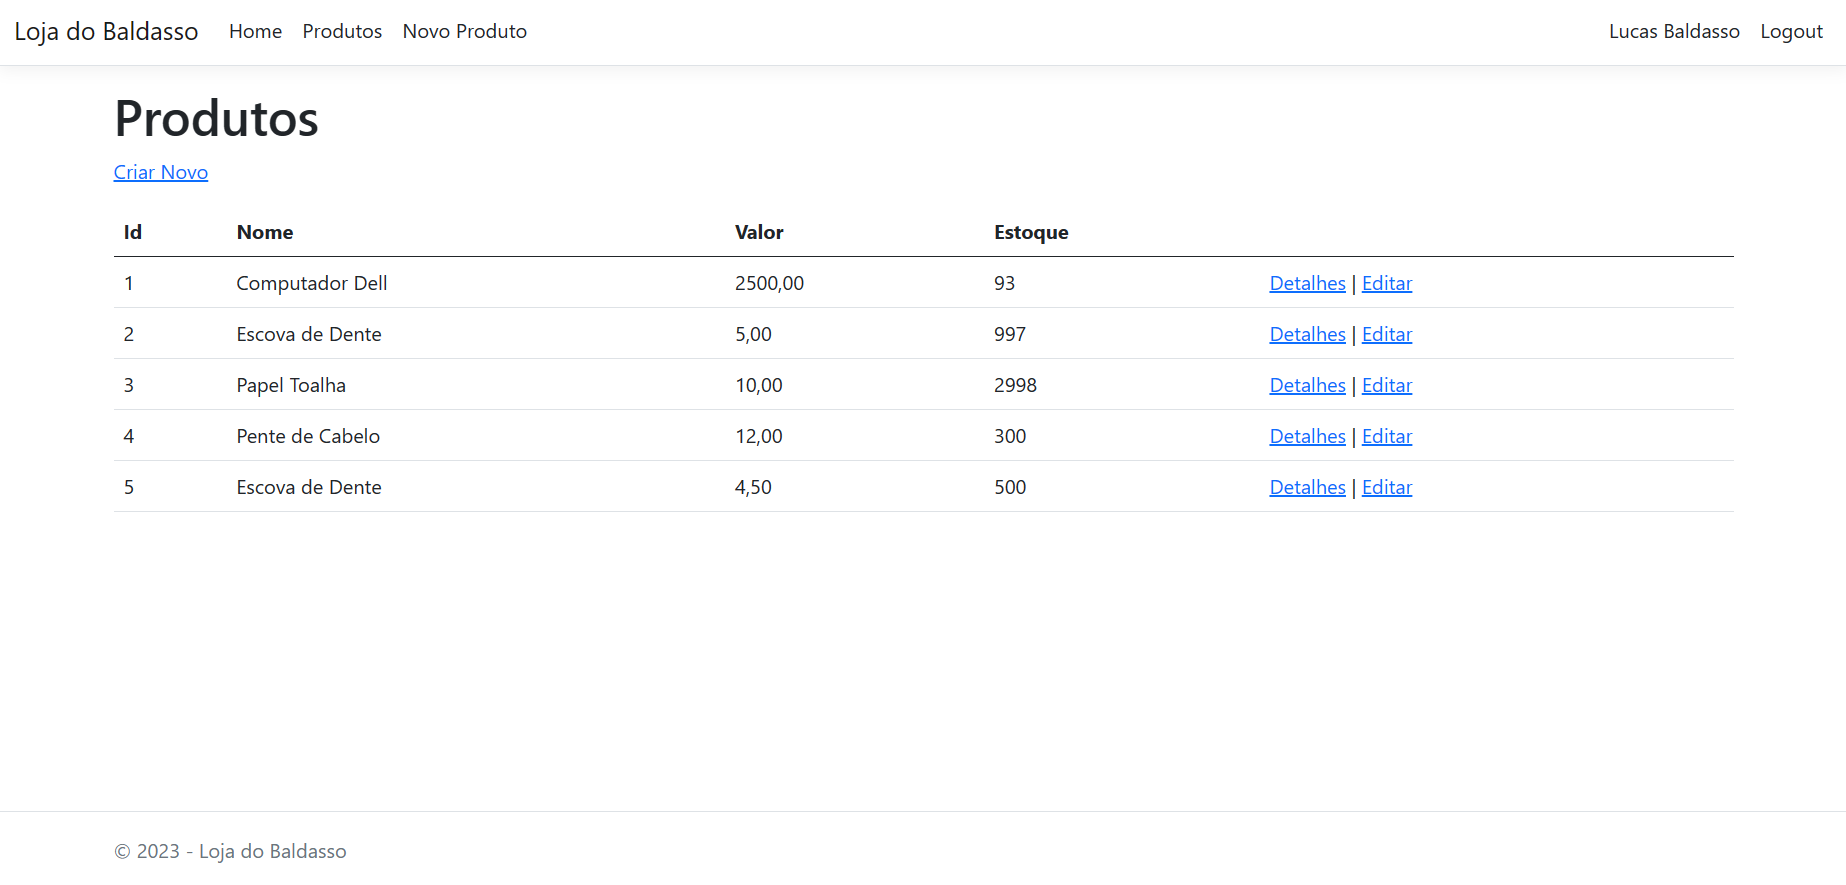
Task: Log out using the Logout link
Action: click(1791, 32)
